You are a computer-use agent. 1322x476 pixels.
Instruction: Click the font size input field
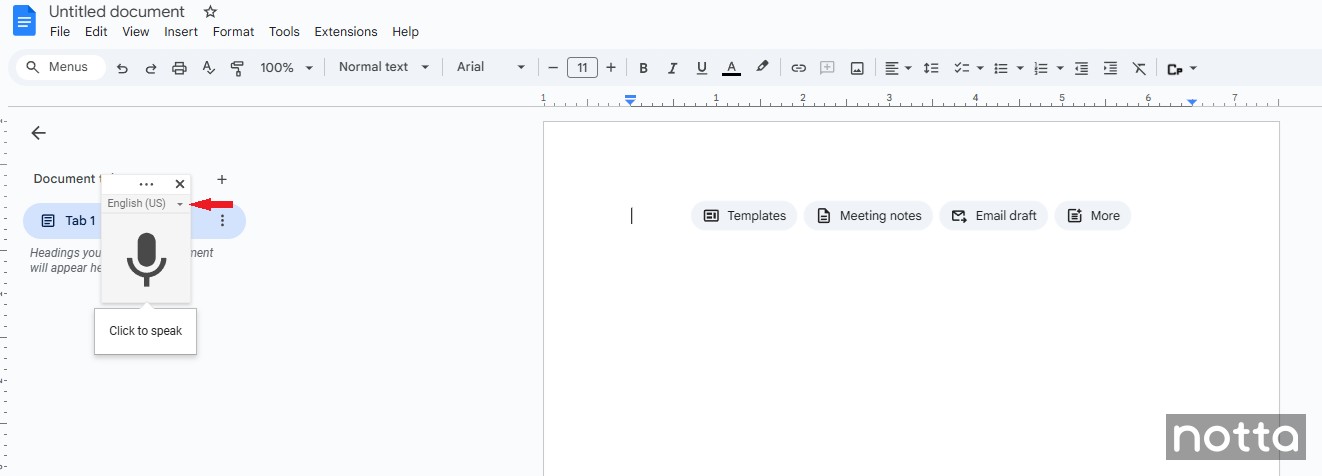tap(582, 68)
